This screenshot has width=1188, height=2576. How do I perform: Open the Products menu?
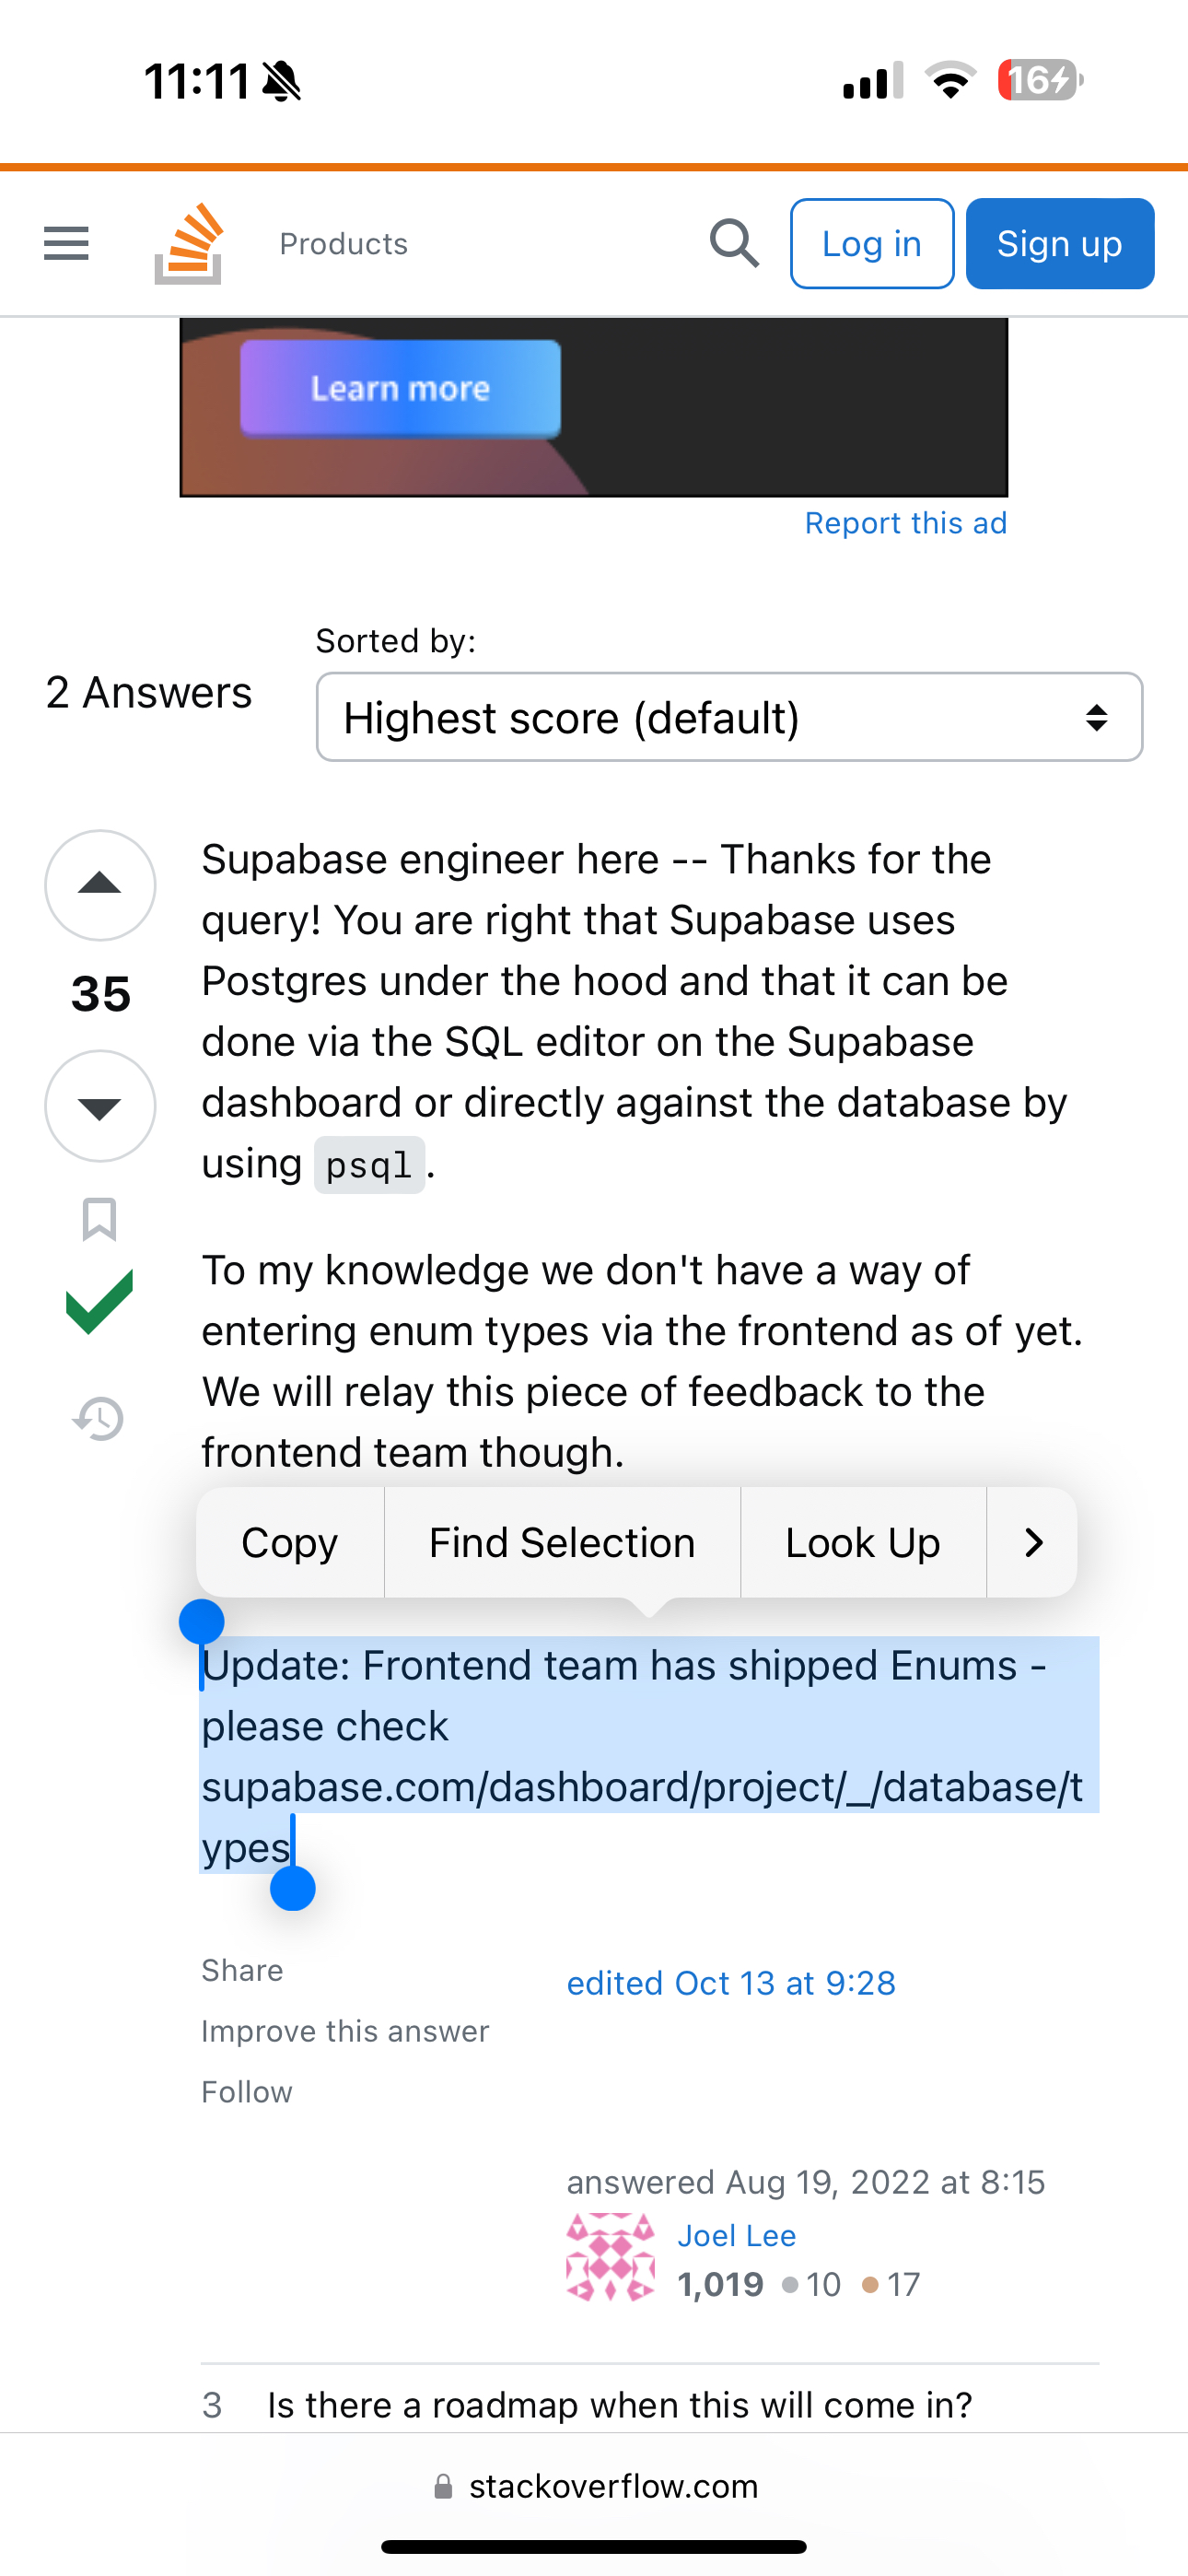(x=343, y=243)
